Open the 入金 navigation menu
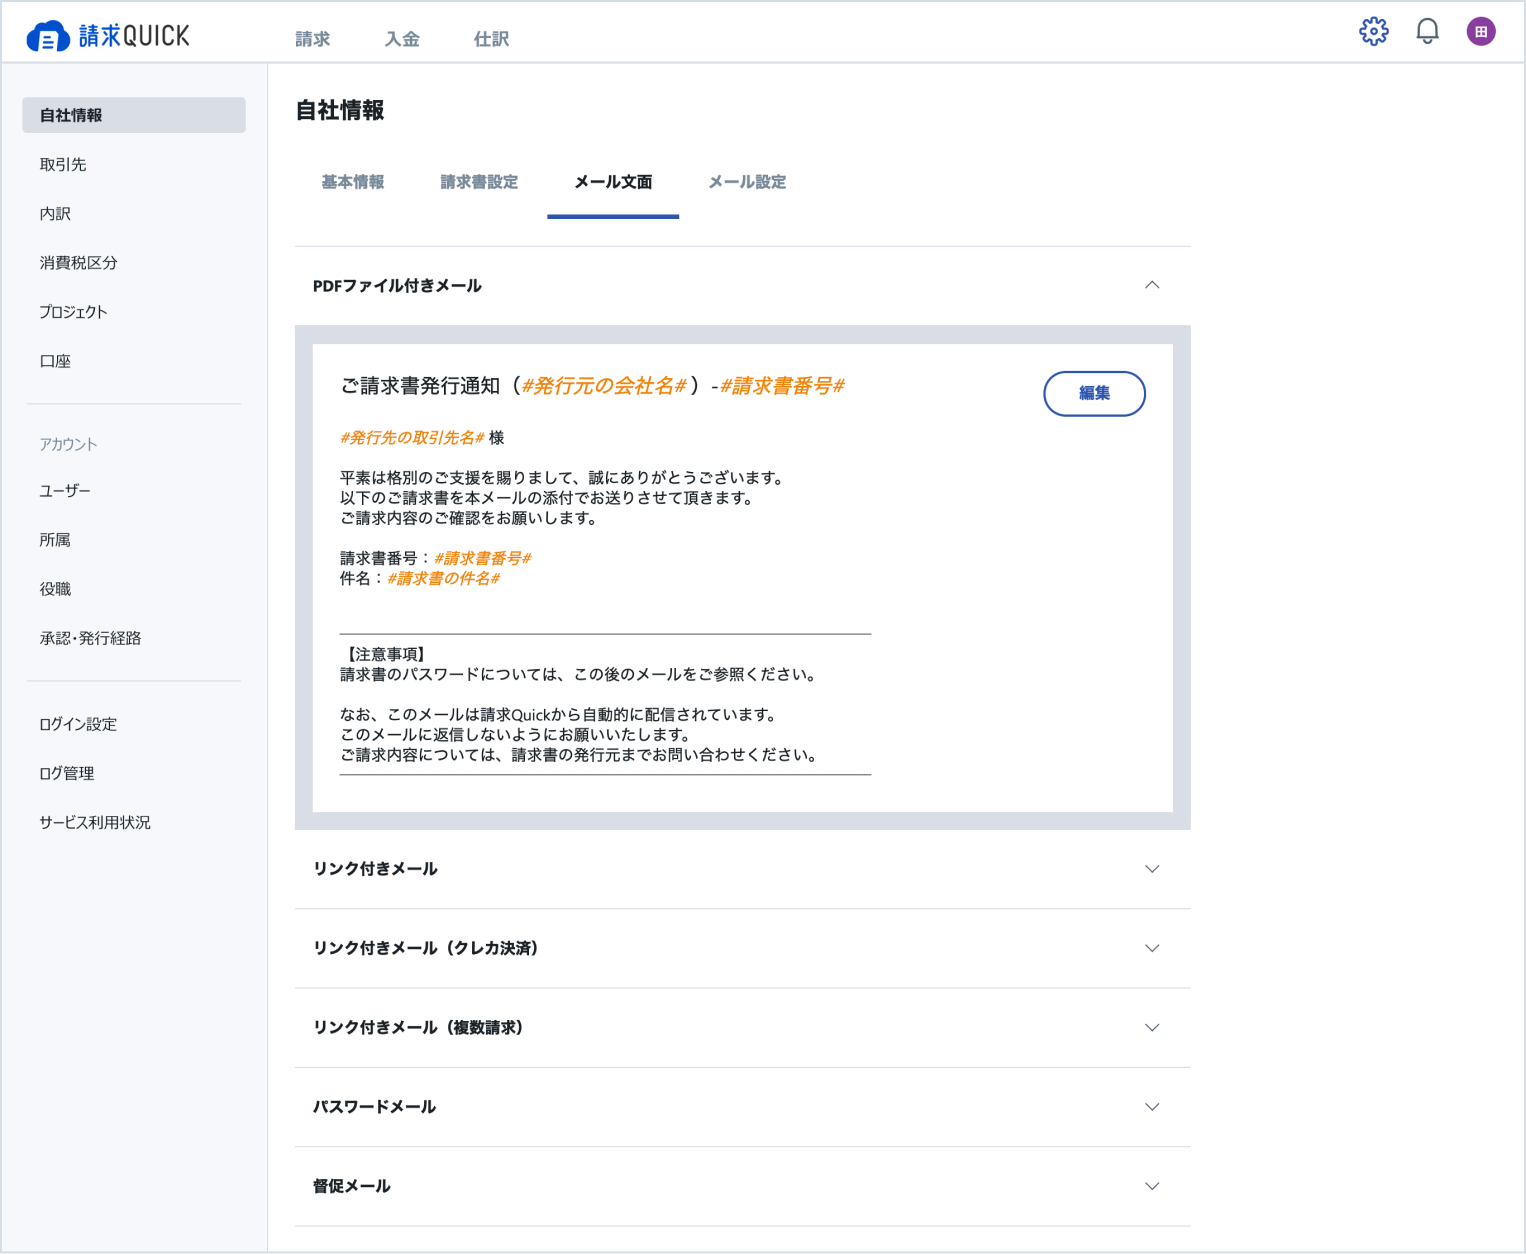The height and width of the screenshot is (1254, 1526). point(402,37)
